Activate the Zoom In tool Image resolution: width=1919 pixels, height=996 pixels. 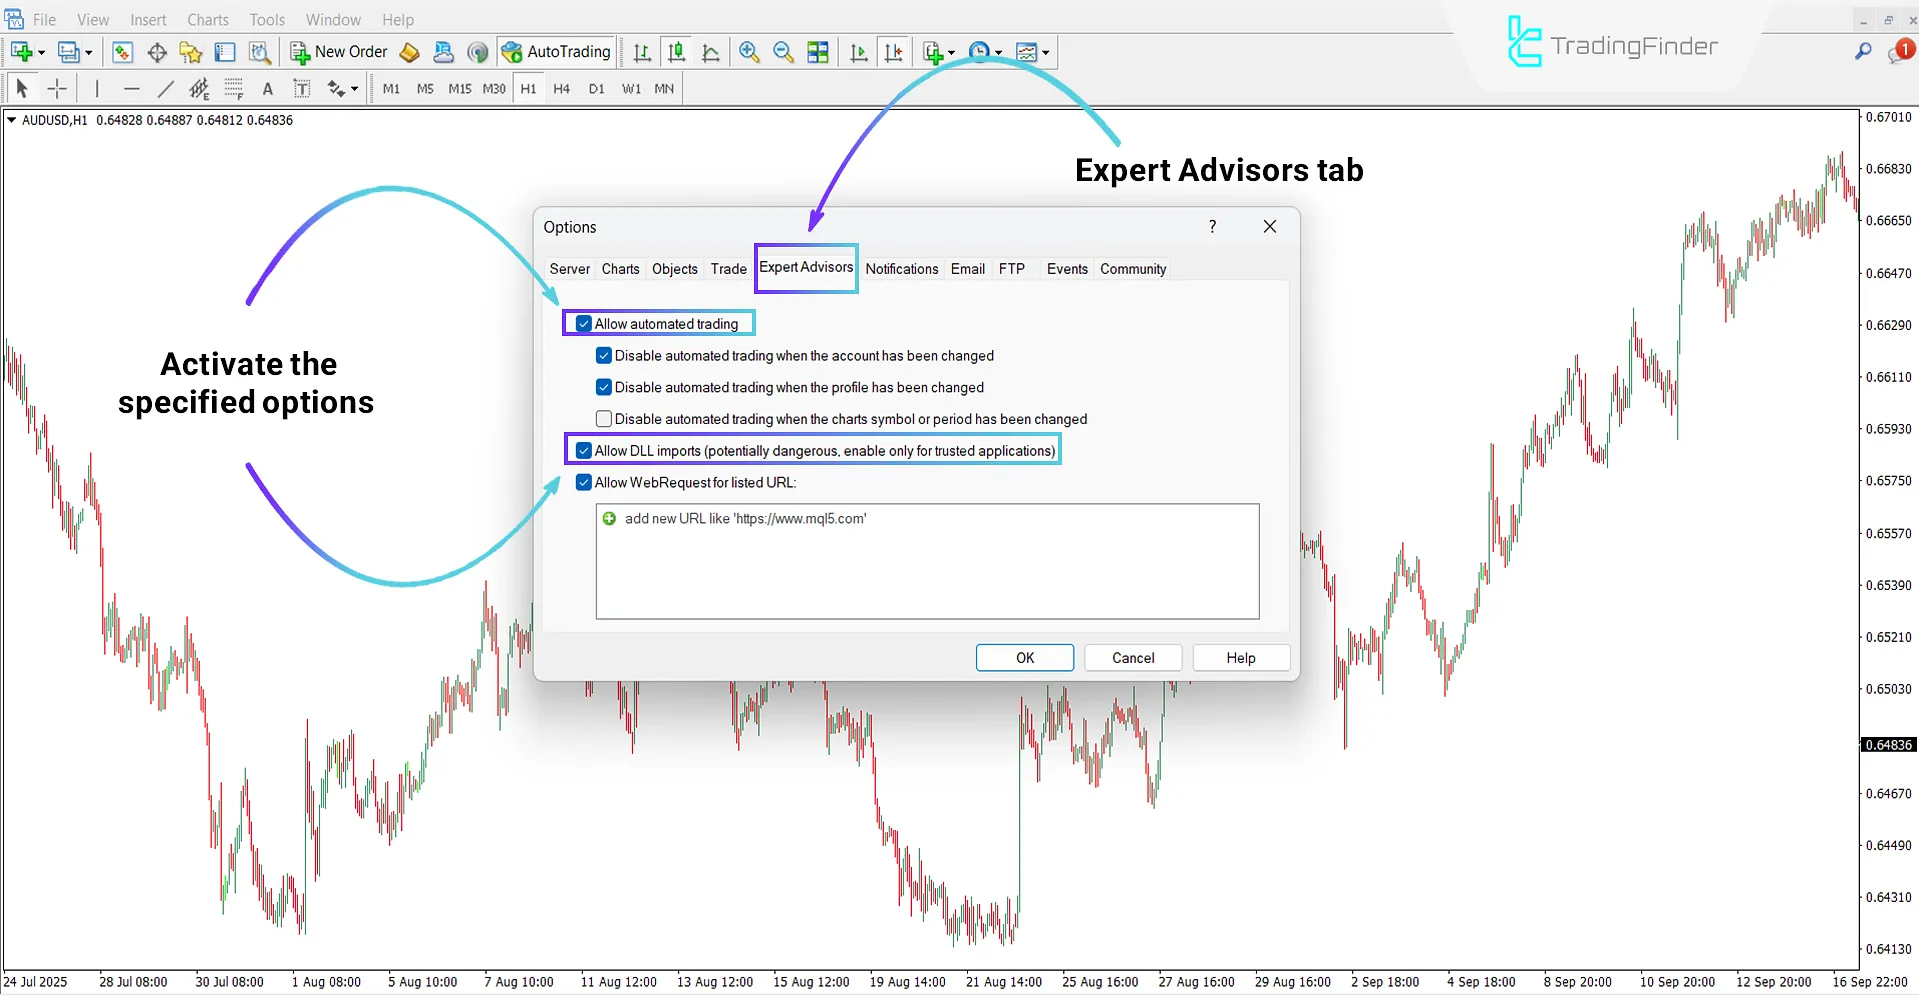749,52
